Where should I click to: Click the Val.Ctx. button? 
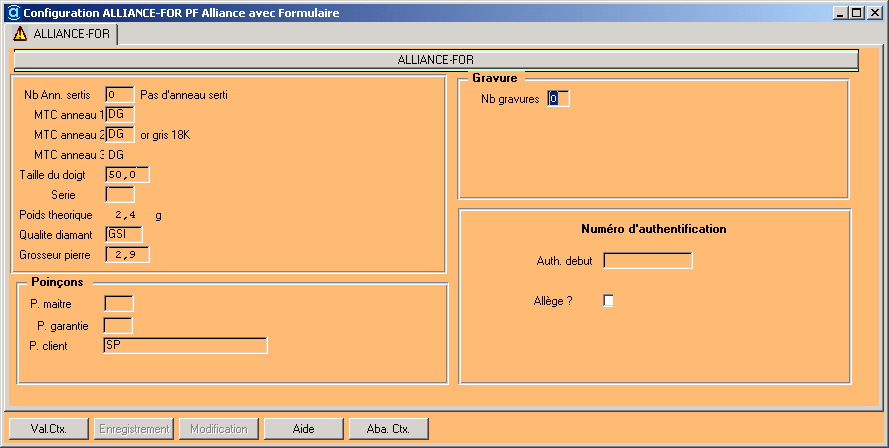tap(48, 429)
